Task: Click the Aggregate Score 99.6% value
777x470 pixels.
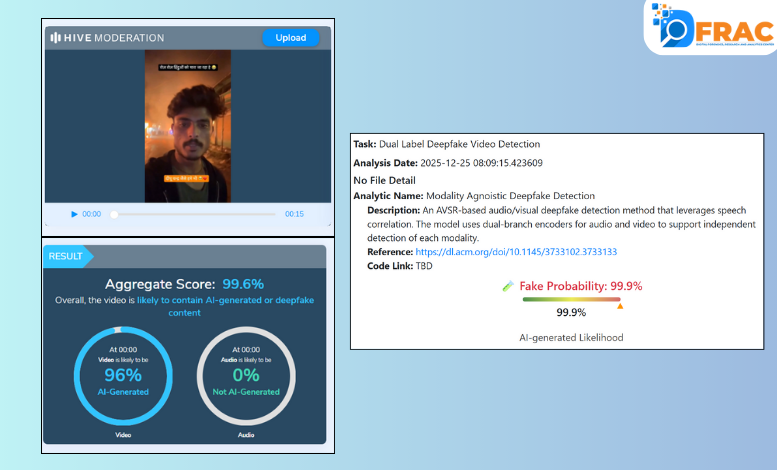Action: [243, 283]
